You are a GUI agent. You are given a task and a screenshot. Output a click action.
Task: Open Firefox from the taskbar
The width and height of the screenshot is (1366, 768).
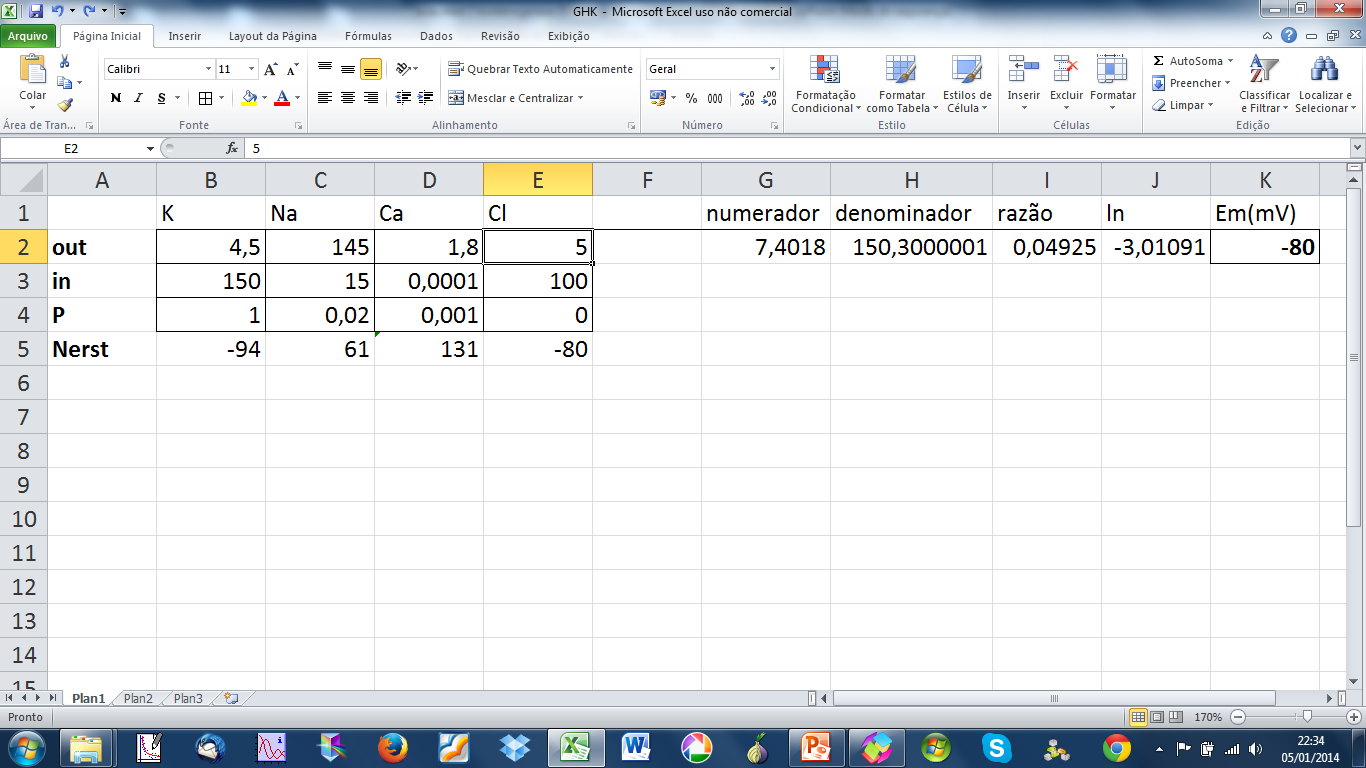point(393,747)
